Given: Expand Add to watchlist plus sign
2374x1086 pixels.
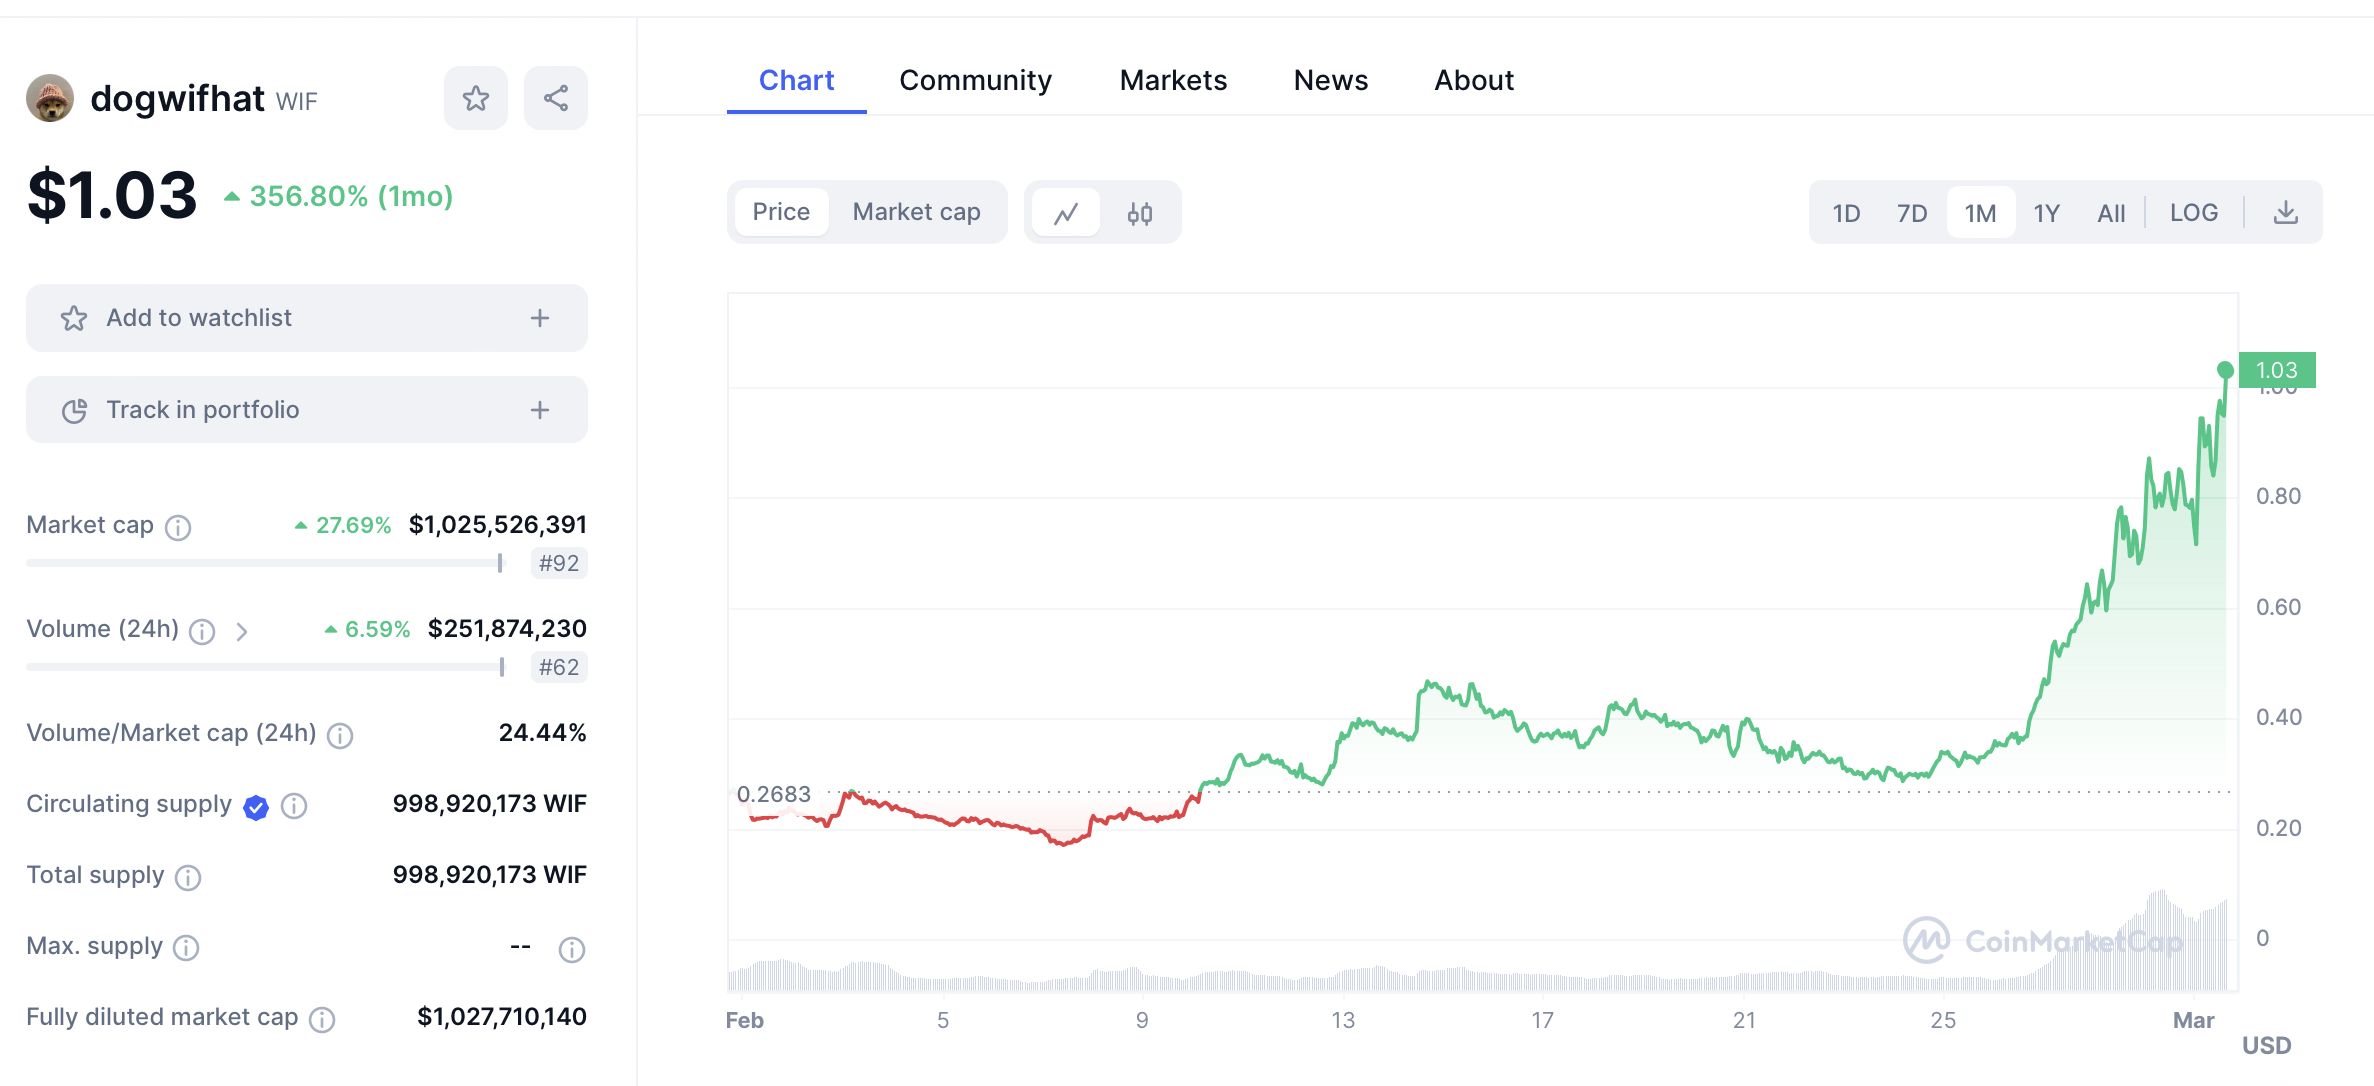Looking at the screenshot, I should point(540,318).
